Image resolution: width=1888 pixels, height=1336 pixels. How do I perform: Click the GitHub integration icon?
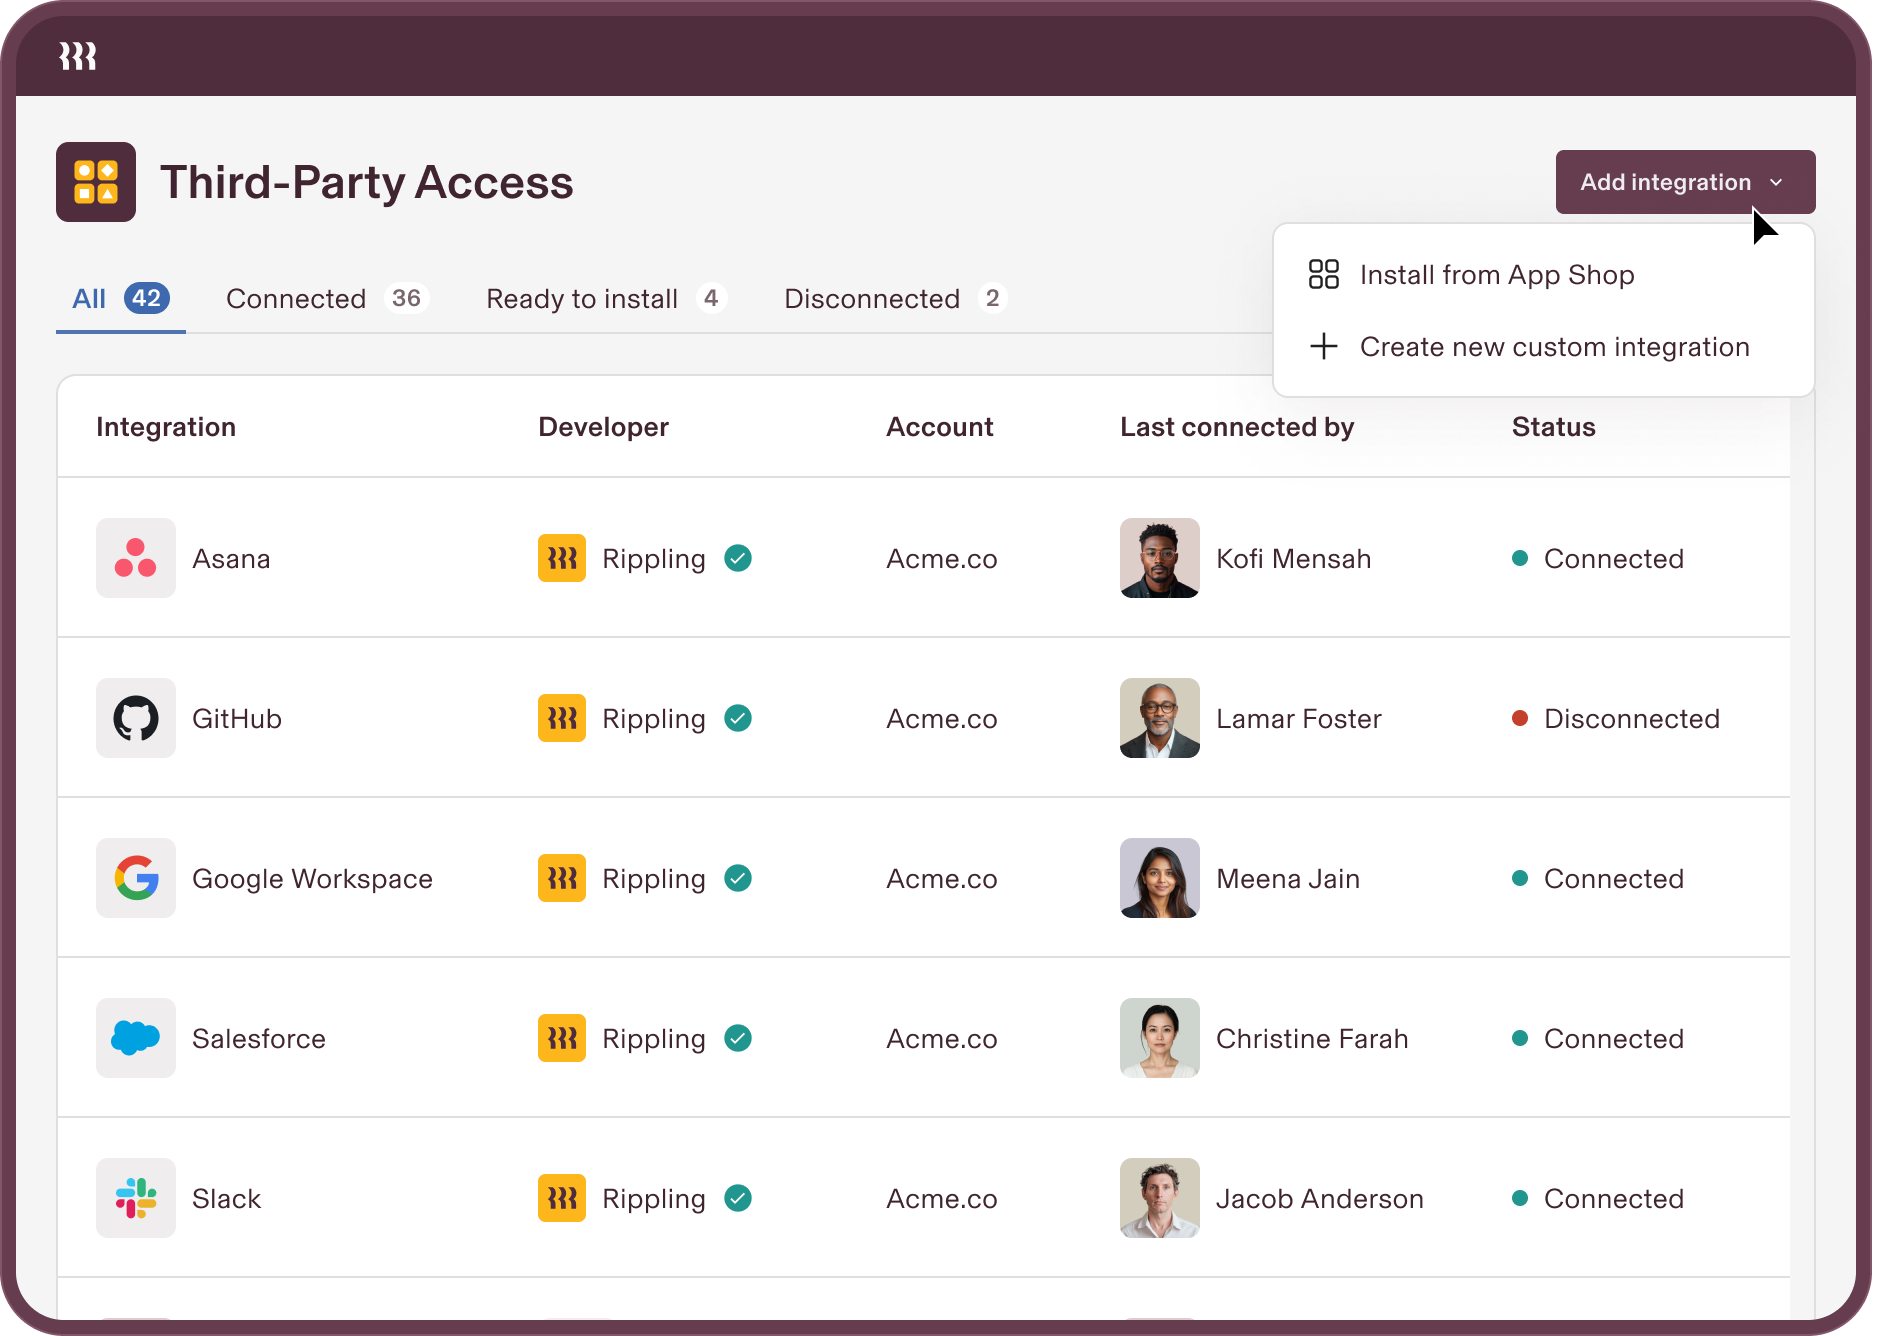pos(135,718)
